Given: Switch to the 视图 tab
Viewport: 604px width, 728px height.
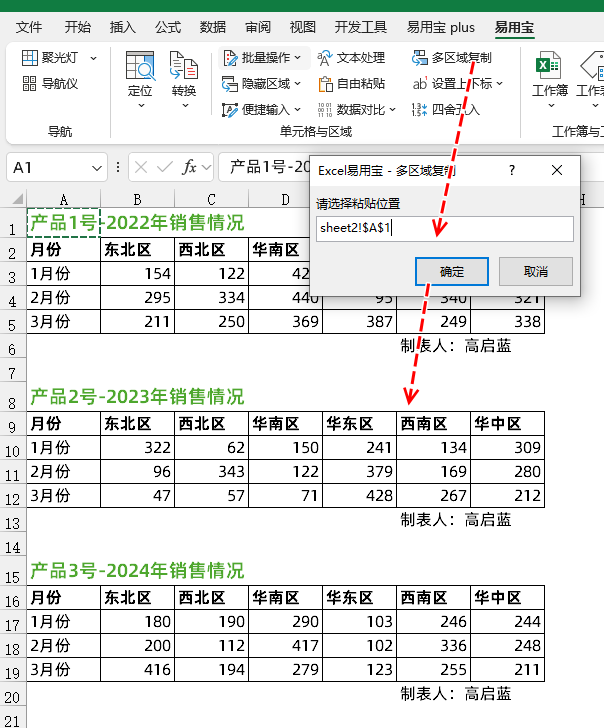Looking at the screenshot, I should (x=303, y=27).
